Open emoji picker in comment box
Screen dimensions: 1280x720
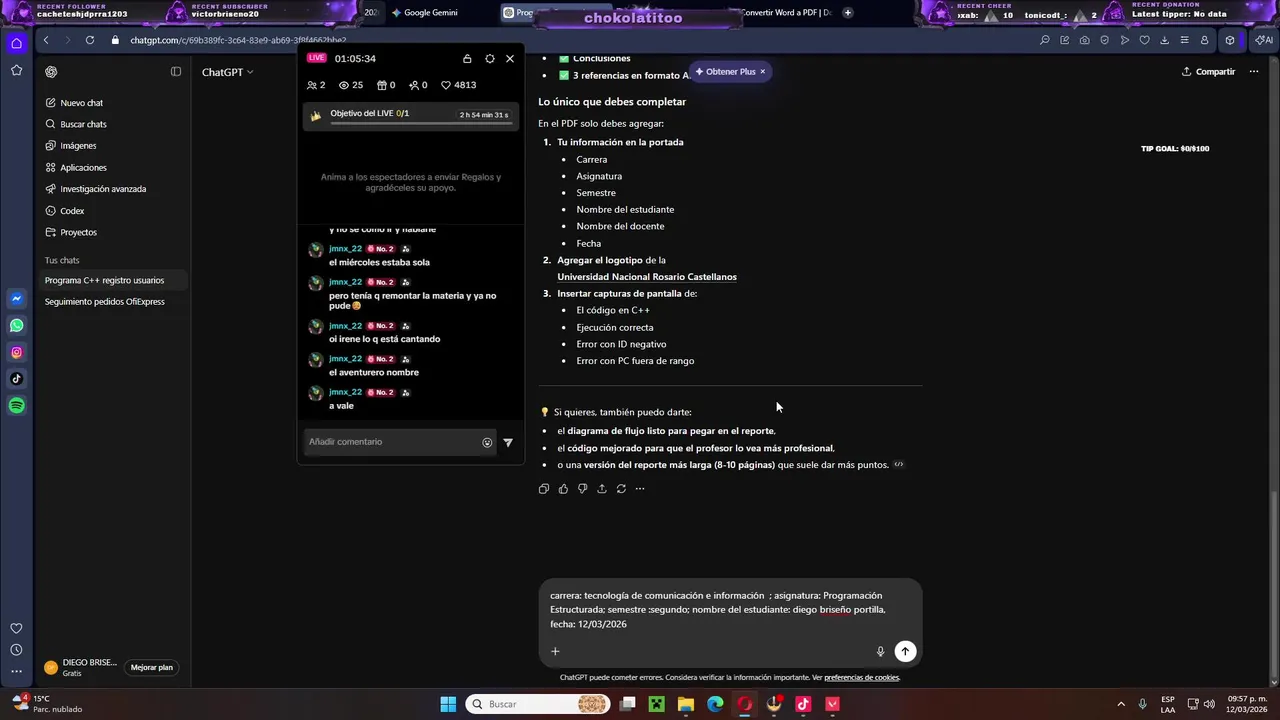tap(487, 442)
